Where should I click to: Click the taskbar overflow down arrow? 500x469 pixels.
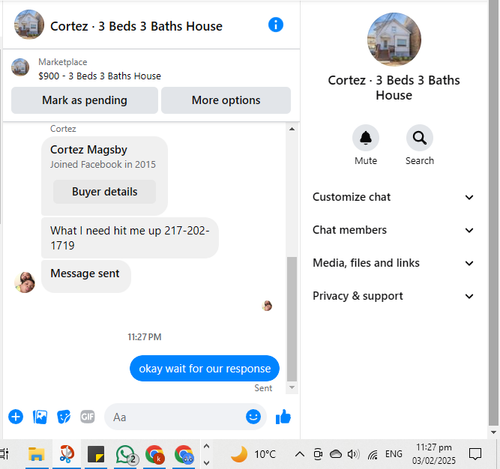[x=206, y=463]
